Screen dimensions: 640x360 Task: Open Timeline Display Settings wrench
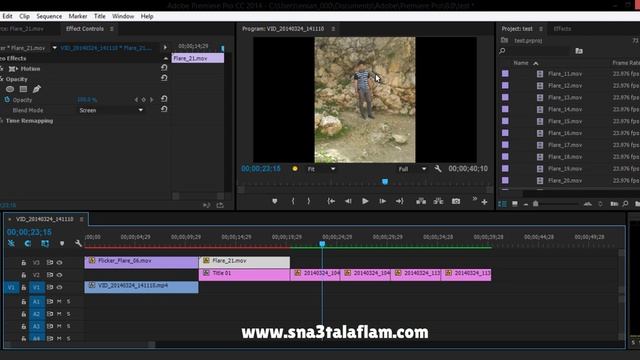click(78, 243)
